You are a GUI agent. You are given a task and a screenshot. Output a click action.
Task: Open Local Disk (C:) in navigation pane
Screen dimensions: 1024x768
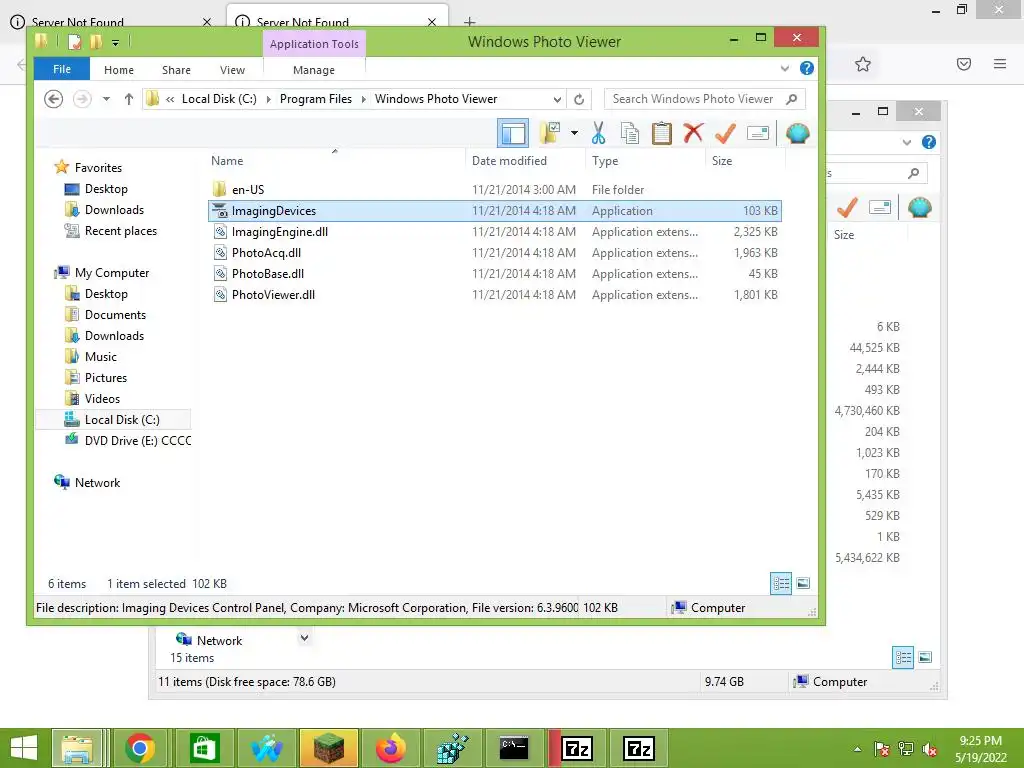[x=122, y=419]
